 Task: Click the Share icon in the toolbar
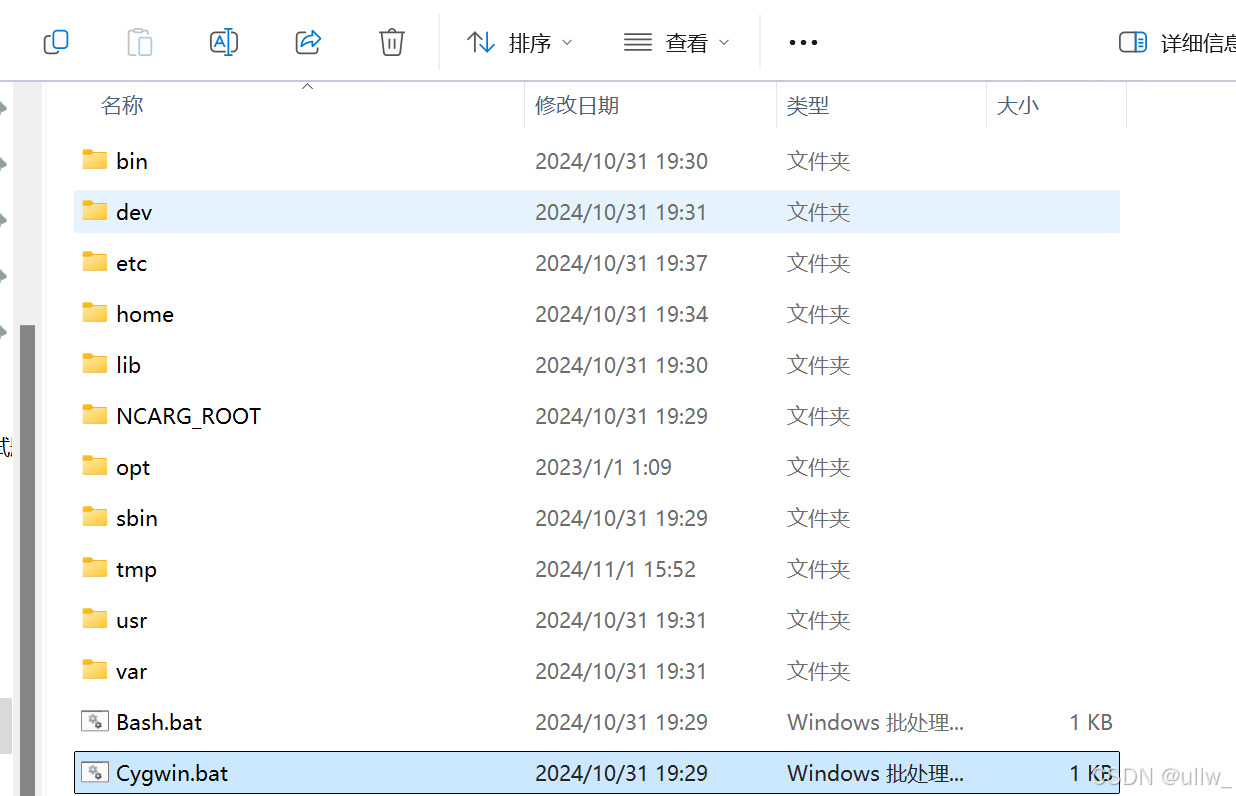[x=307, y=42]
